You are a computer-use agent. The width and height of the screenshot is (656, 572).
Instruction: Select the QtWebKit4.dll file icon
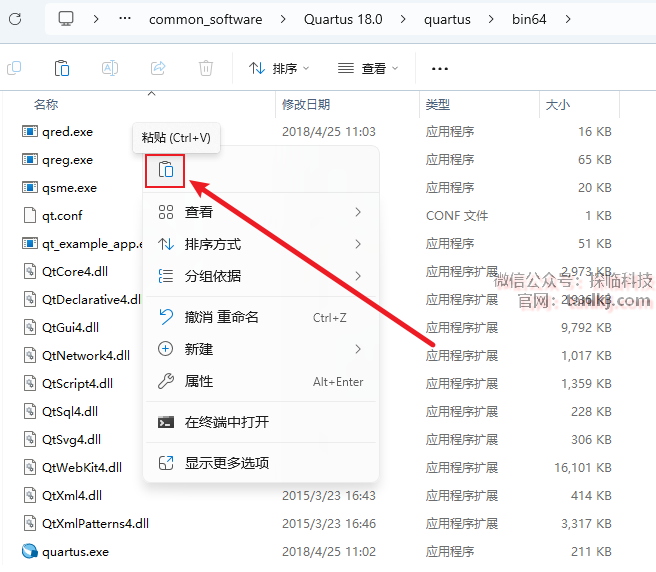(30, 467)
